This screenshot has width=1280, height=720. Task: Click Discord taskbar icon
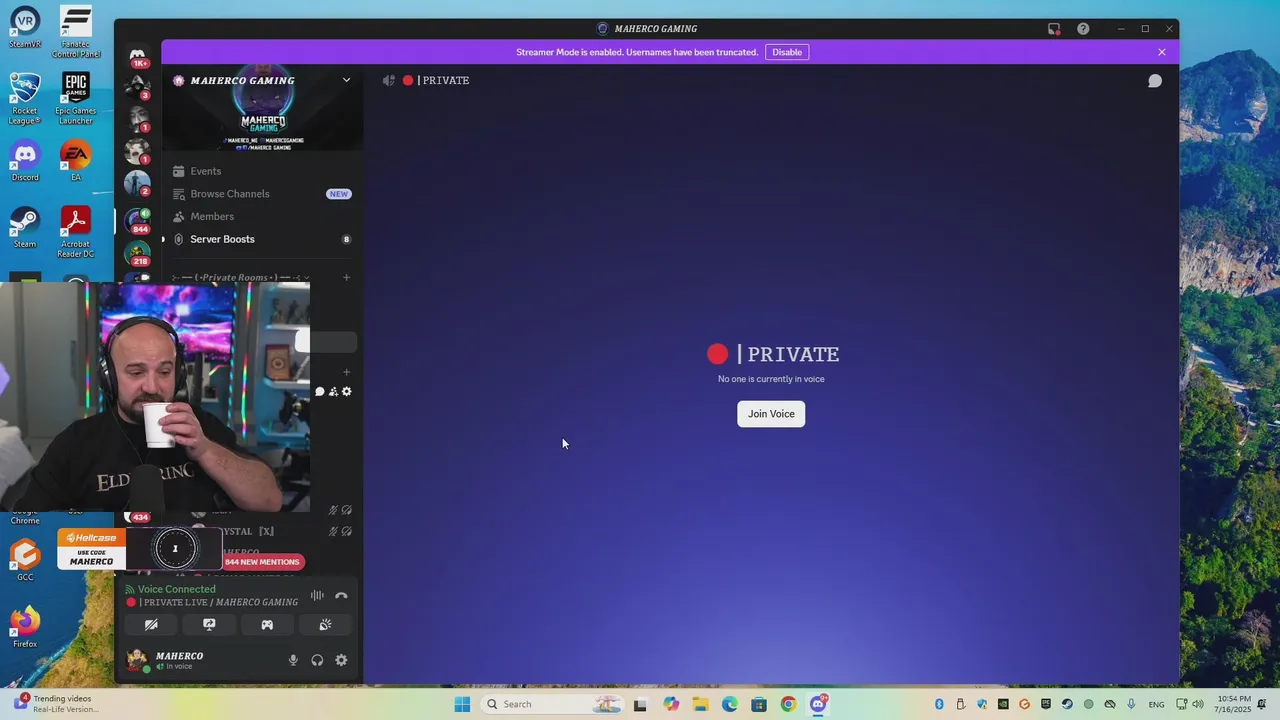click(x=819, y=703)
